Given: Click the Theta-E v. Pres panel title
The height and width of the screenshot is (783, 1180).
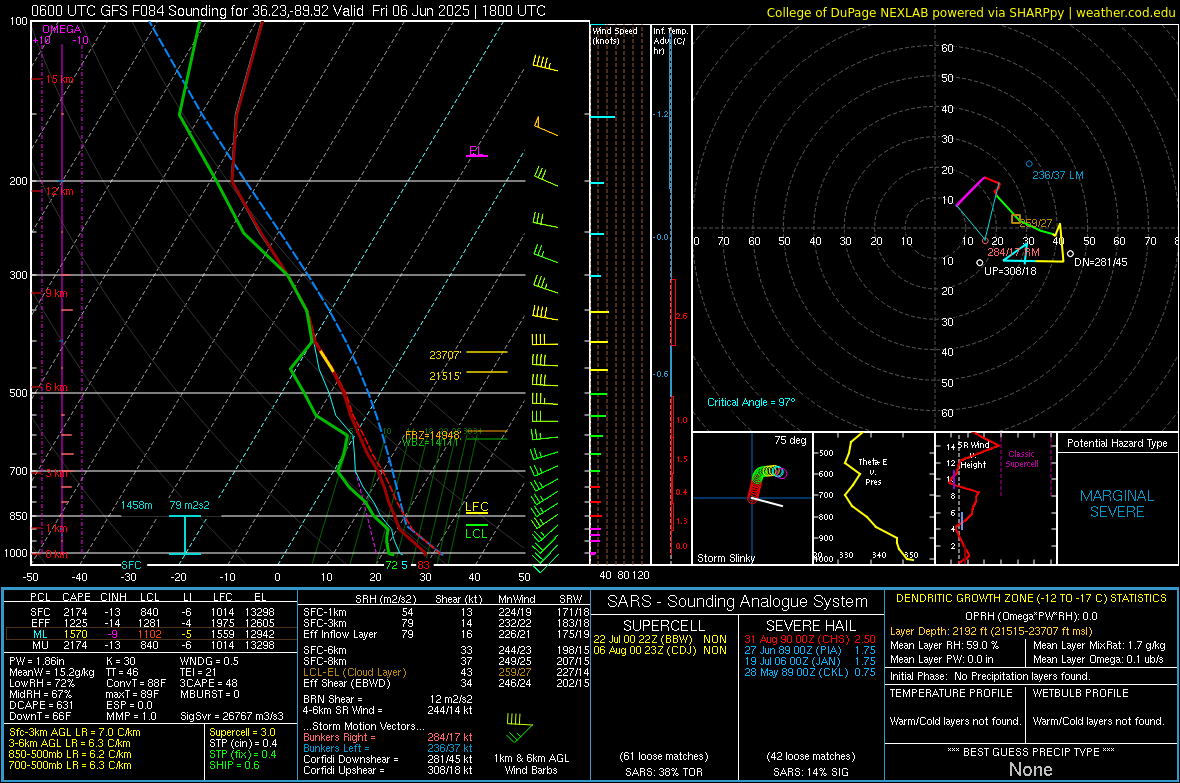Looking at the screenshot, I should point(872,471).
